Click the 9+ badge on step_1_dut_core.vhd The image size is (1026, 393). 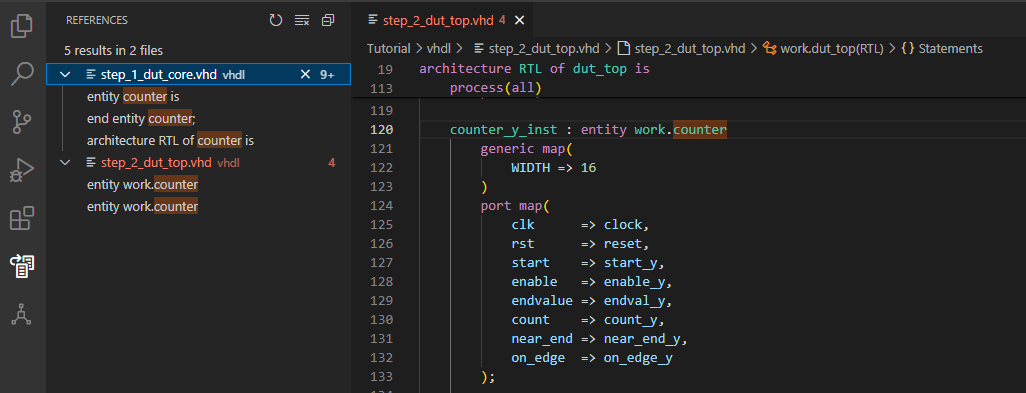[327, 75]
